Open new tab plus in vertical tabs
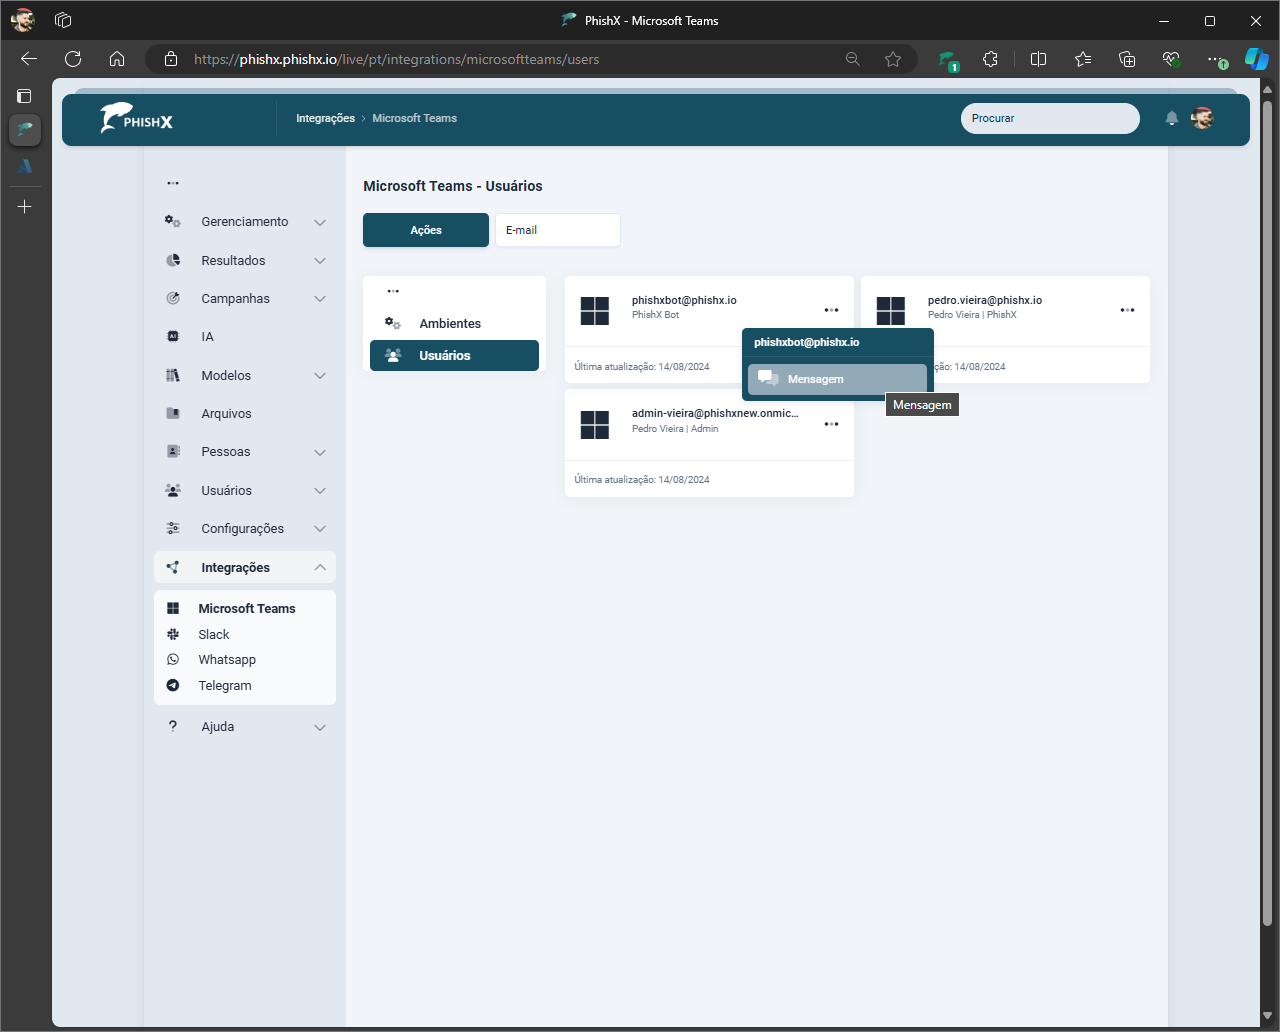 tap(25, 207)
